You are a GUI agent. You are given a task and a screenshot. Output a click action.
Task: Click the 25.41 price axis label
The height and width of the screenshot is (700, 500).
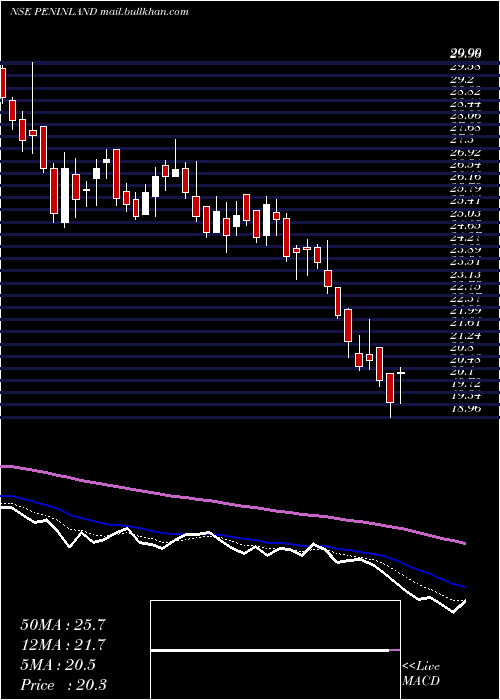click(x=465, y=202)
